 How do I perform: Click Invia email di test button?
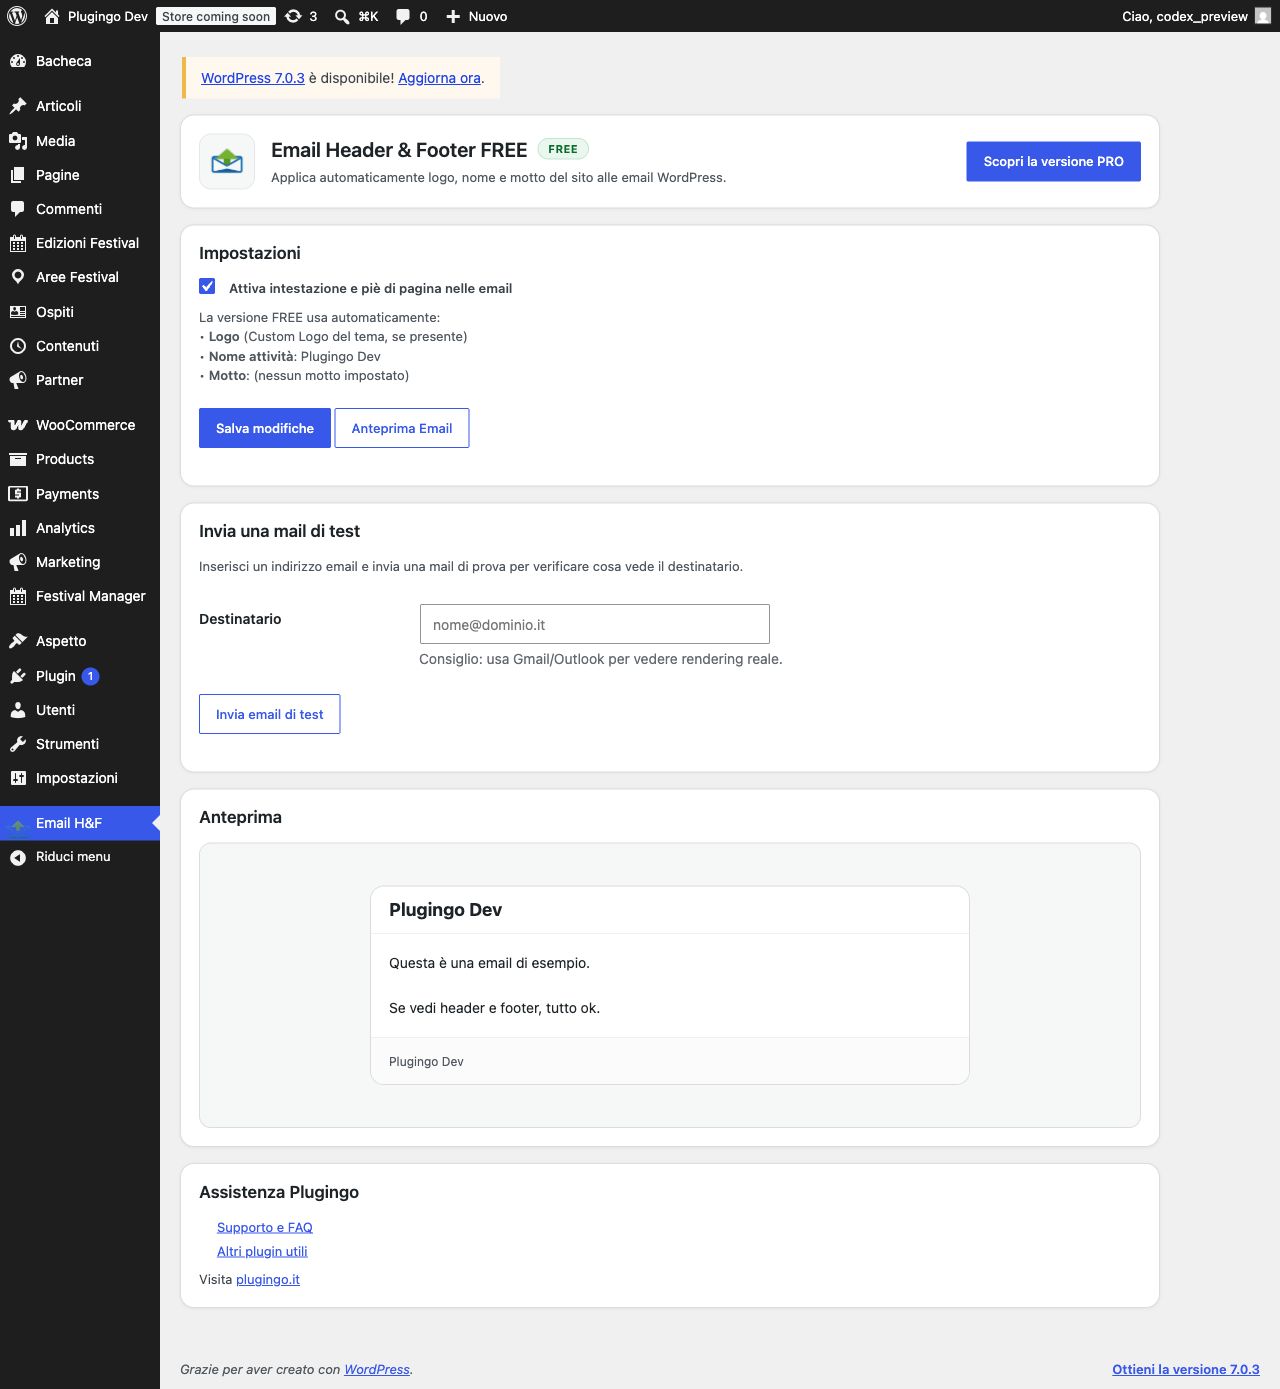click(x=270, y=714)
